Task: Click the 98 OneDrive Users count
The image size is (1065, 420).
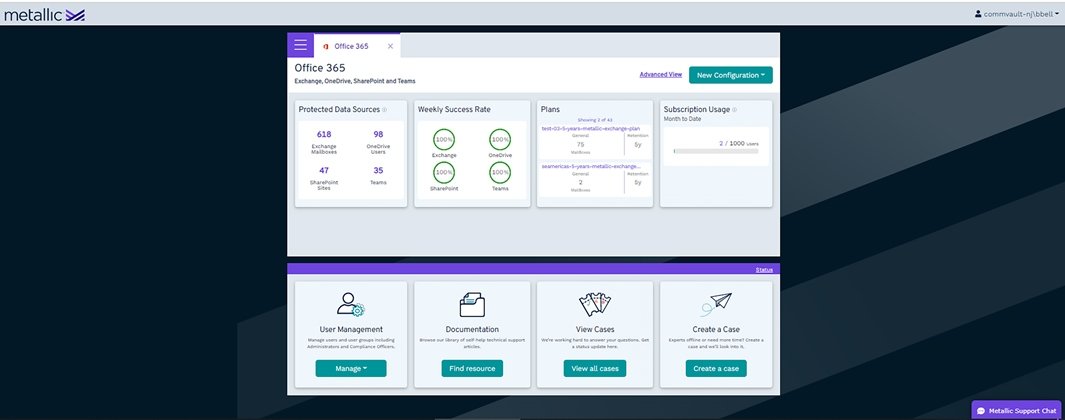Action: (378, 134)
